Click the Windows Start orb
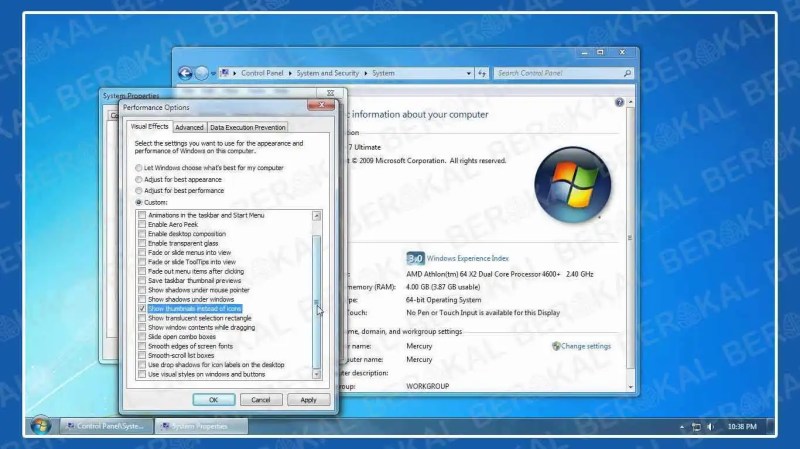800x449 pixels. [x=40, y=426]
